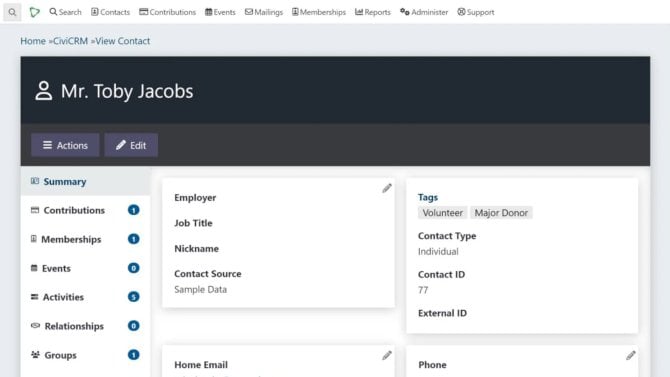Click the Edit contact button
670x377 pixels.
[x=131, y=145]
